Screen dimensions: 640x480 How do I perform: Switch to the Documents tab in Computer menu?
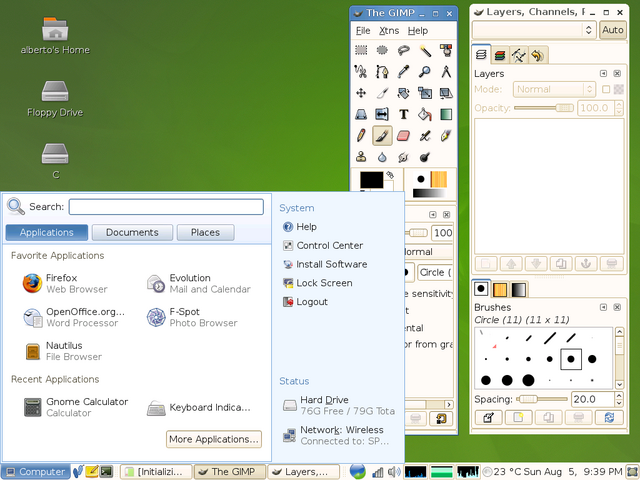(132, 232)
